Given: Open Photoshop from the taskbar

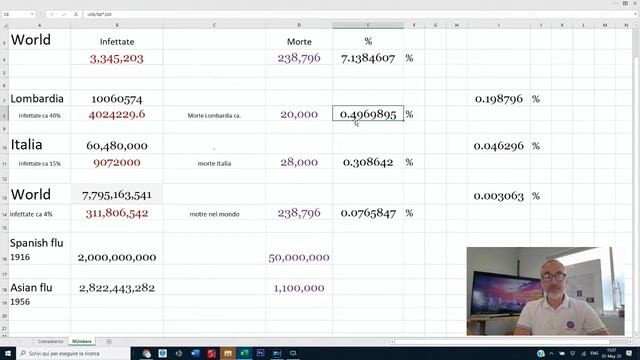Looking at the screenshot, I should point(260,353).
